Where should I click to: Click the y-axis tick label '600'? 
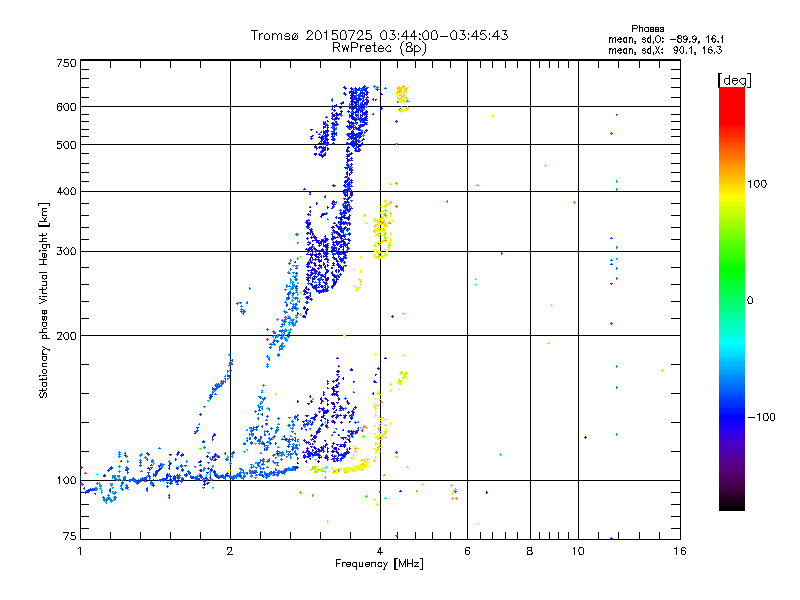click(67, 107)
